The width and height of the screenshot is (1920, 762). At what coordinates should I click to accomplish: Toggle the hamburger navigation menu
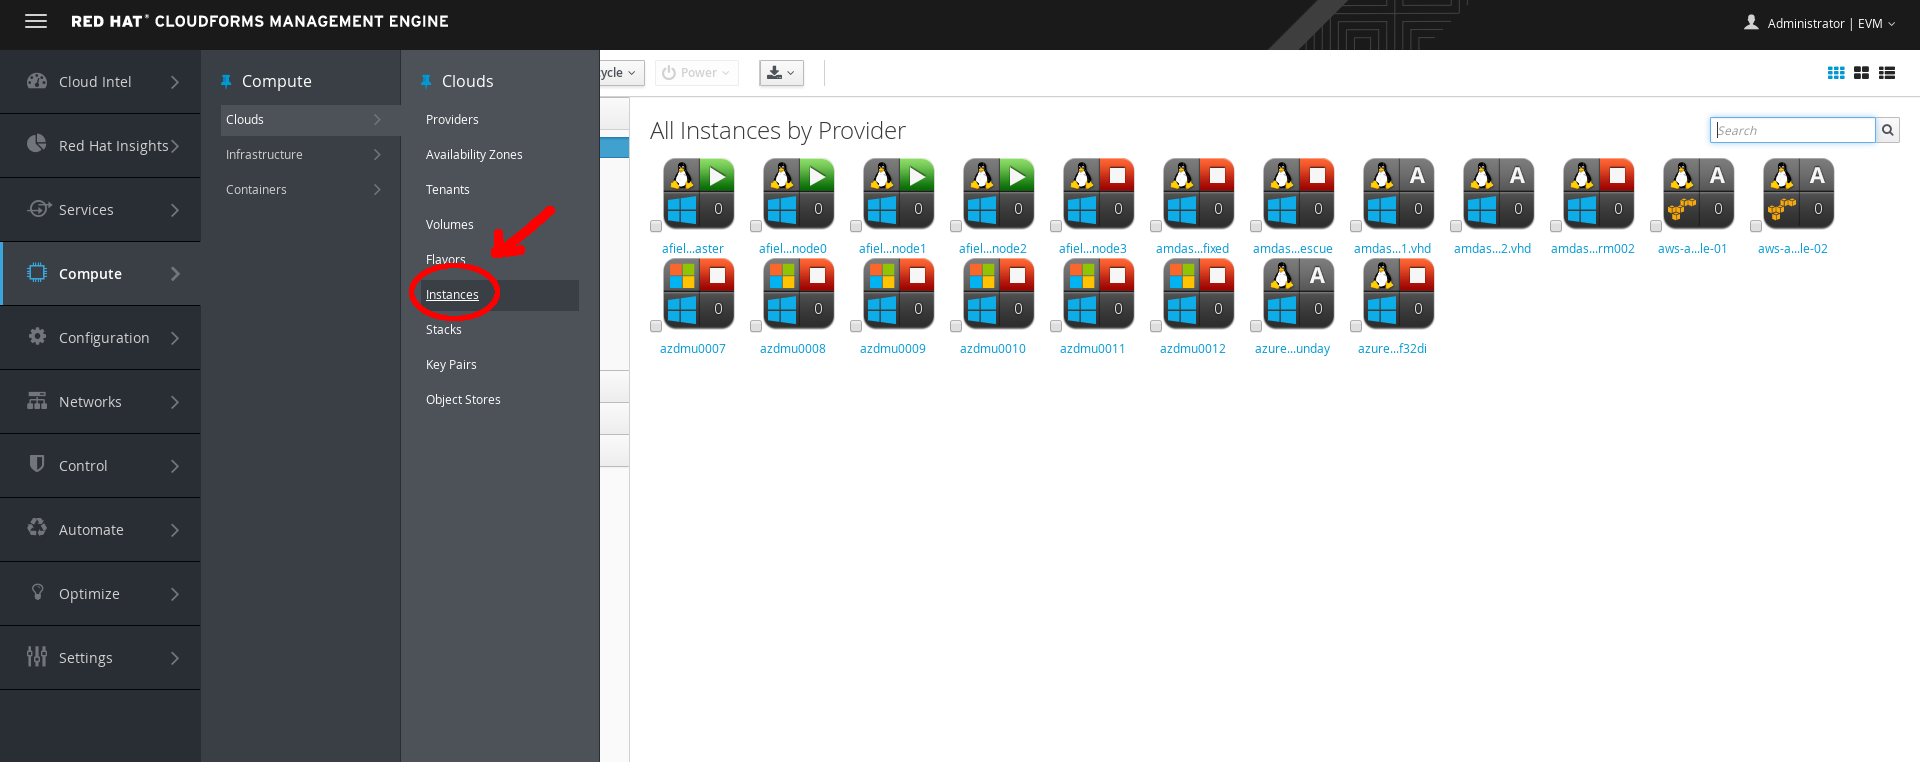pyautogui.click(x=36, y=21)
